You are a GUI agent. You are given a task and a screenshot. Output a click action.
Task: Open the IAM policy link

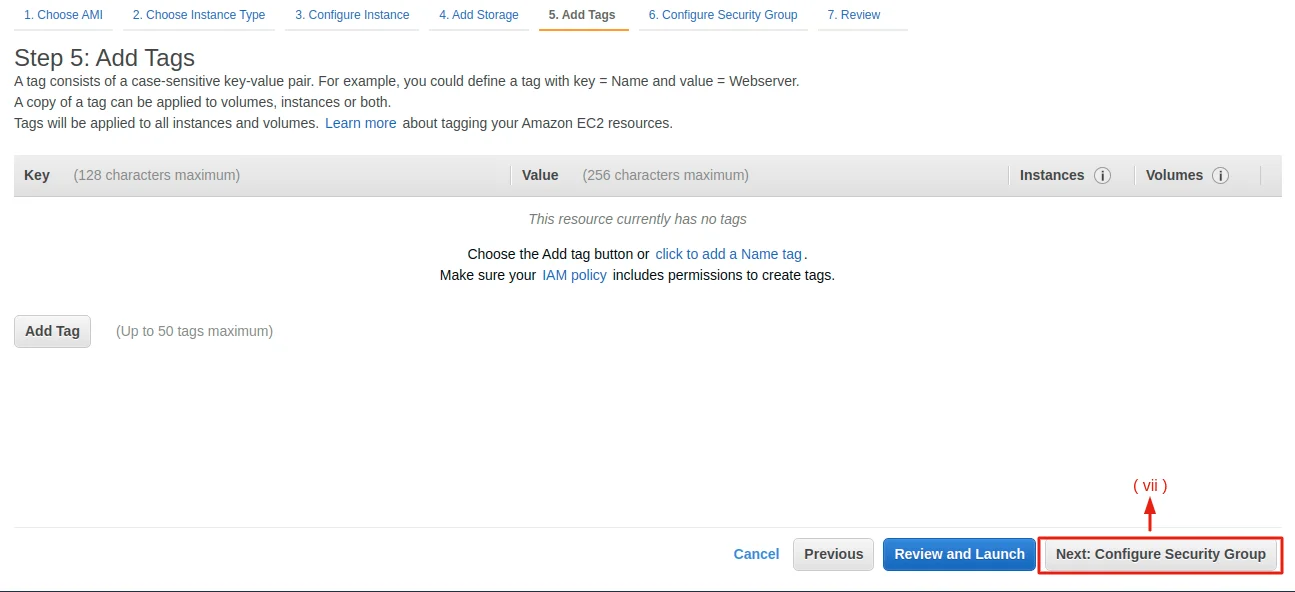pos(574,275)
